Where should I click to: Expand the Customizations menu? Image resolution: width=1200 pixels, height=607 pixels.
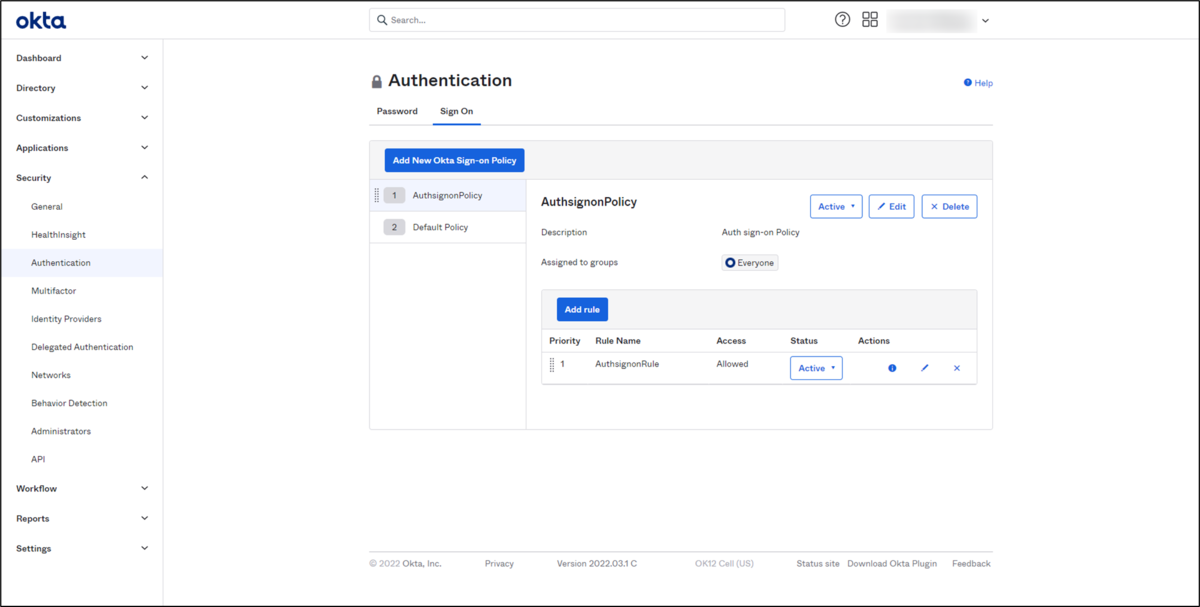pyautogui.click(x=144, y=118)
